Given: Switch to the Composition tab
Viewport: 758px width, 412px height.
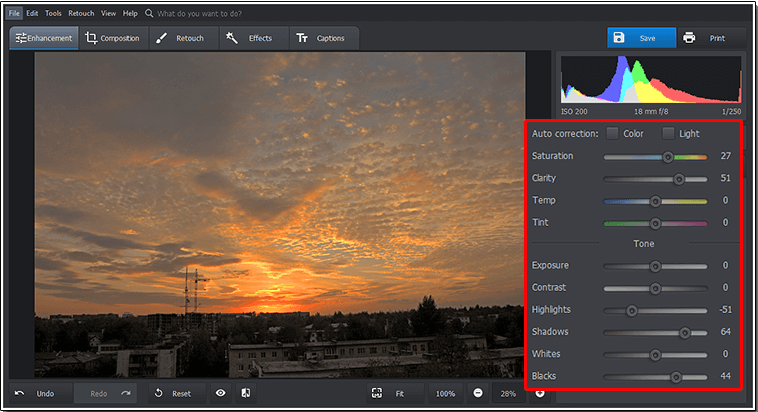Looking at the screenshot, I should (113, 38).
